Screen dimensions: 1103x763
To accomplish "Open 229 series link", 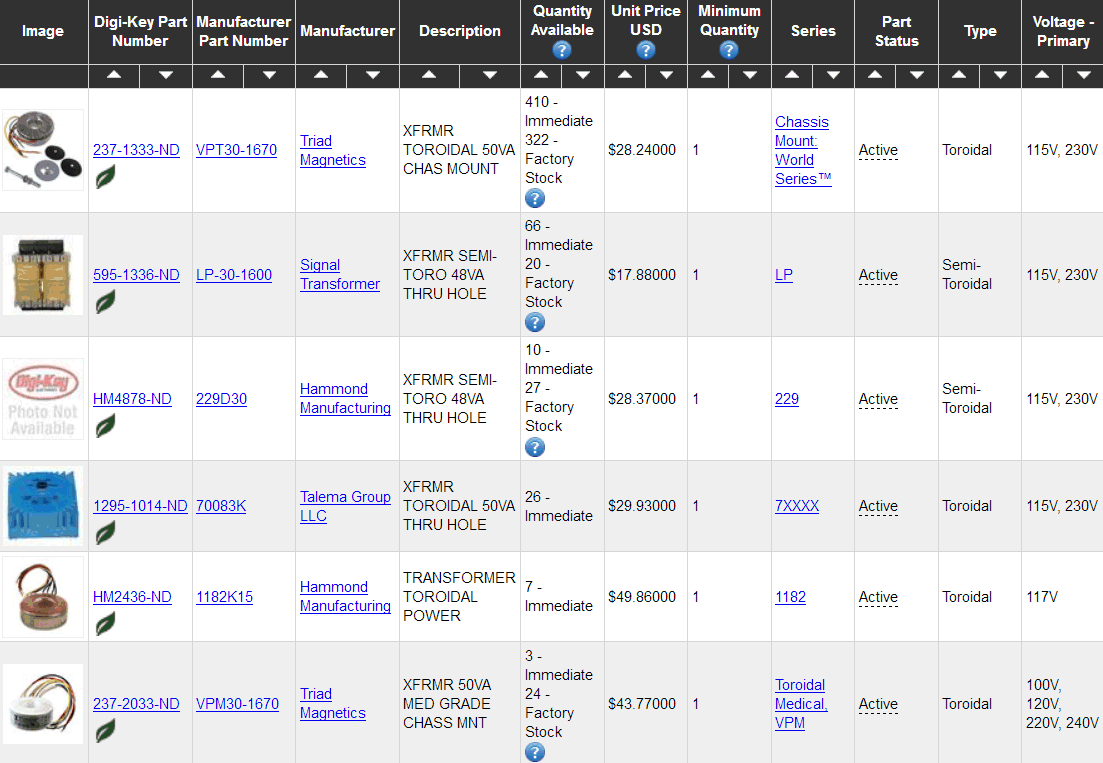I will coord(786,399).
